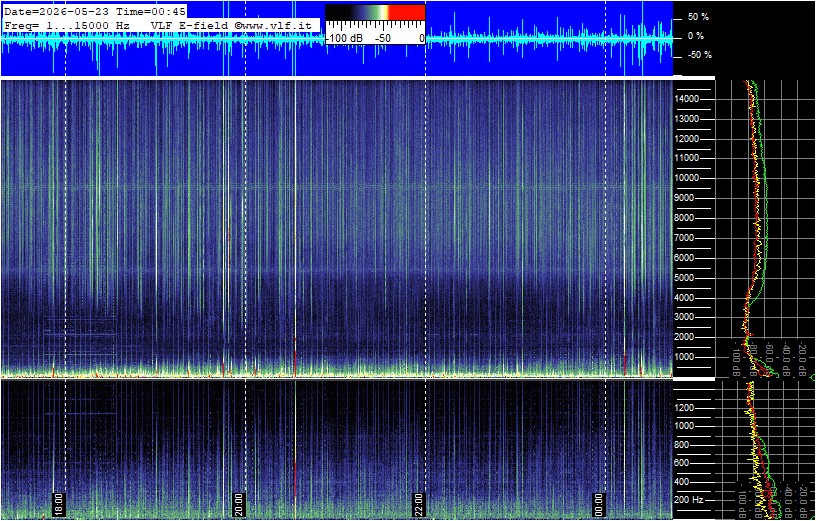Click the 0 % amplitude axis label
The width and height of the screenshot is (816, 521).
pyautogui.click(x=698, y=36)
